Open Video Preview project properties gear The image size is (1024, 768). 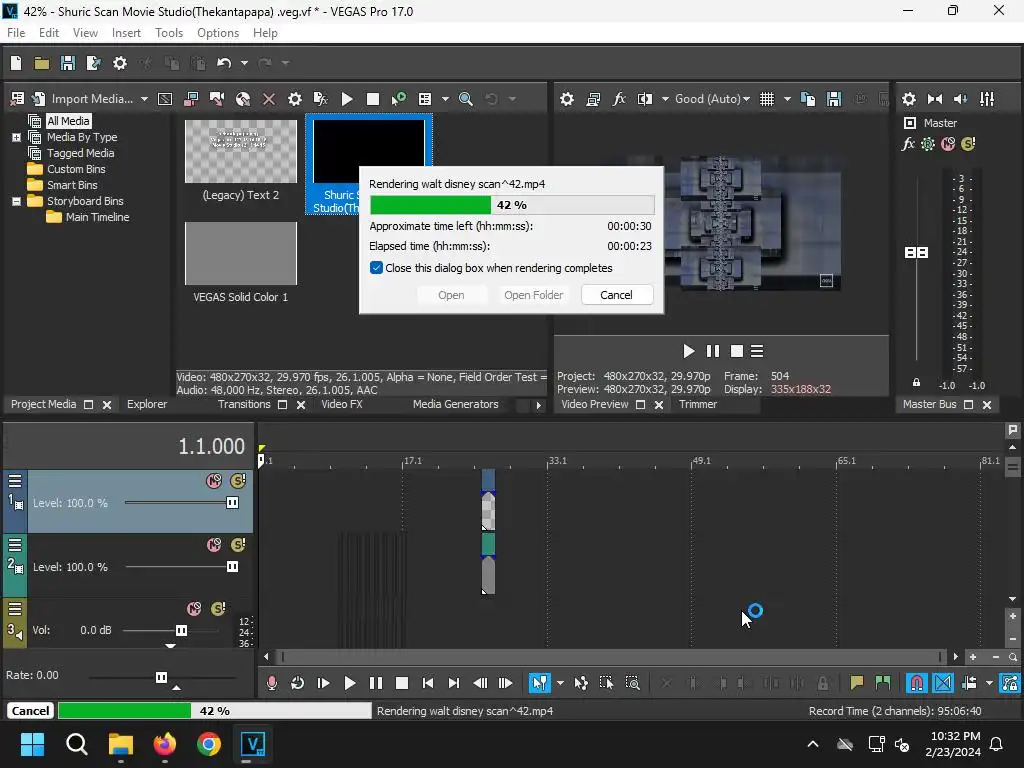[x=567, y=99]
